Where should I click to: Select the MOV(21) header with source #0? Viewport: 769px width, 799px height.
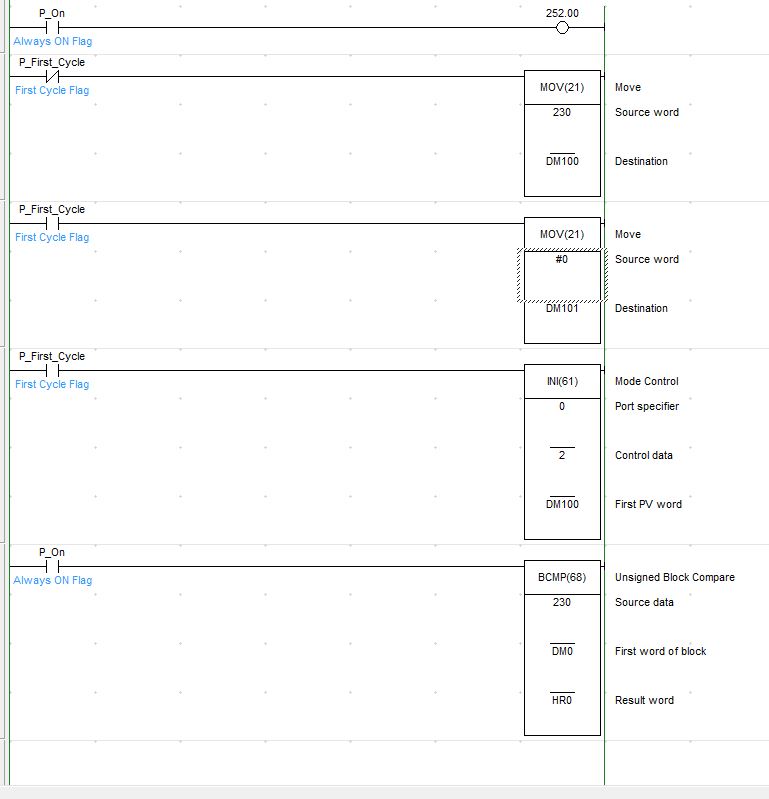tap(562, 234)
